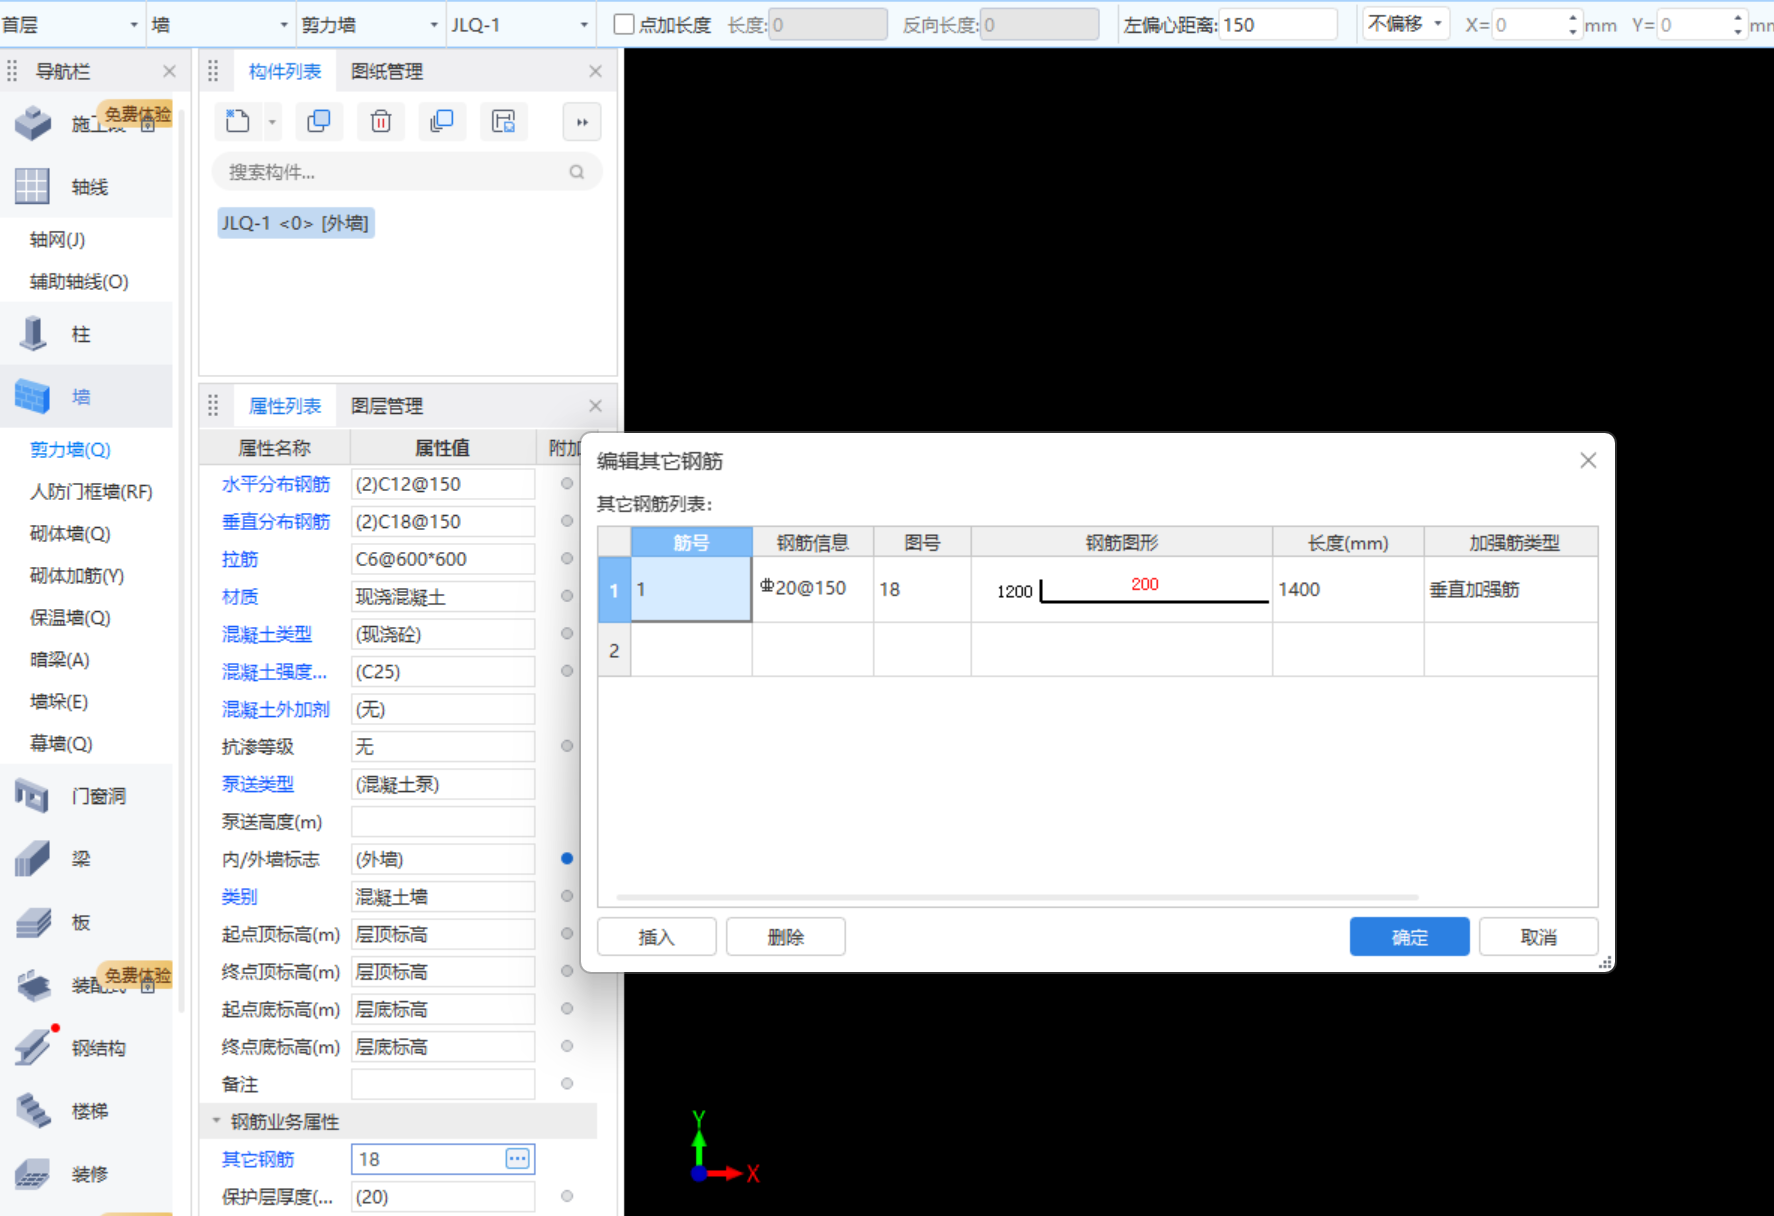Click the dialog horizontal scrollbar
The height and width of the screenshot is (1216, 1774).
point(1017,897)
